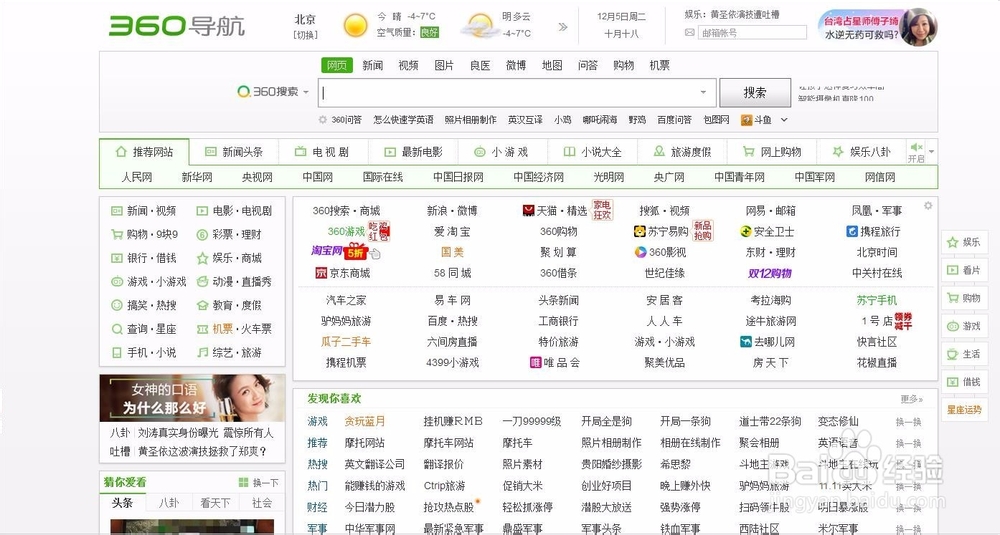The height and width of the screenshot is (535, 1000).
Task: Select the 网页 search tab
Action: click(337, 65)
